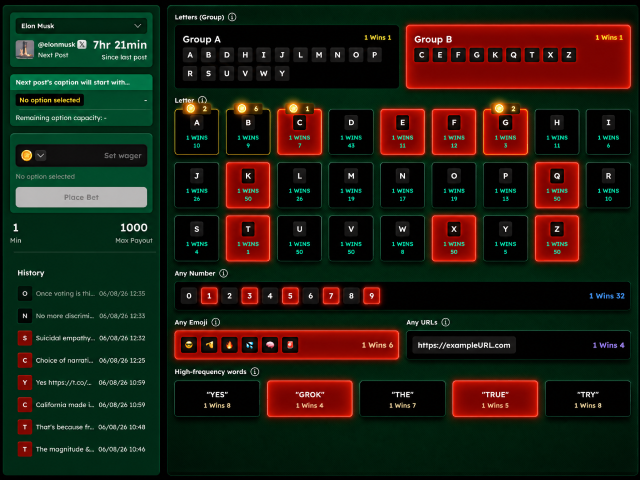Pick letter X card
This screenshot has height=480, width=640.
[x=454, y=238]
